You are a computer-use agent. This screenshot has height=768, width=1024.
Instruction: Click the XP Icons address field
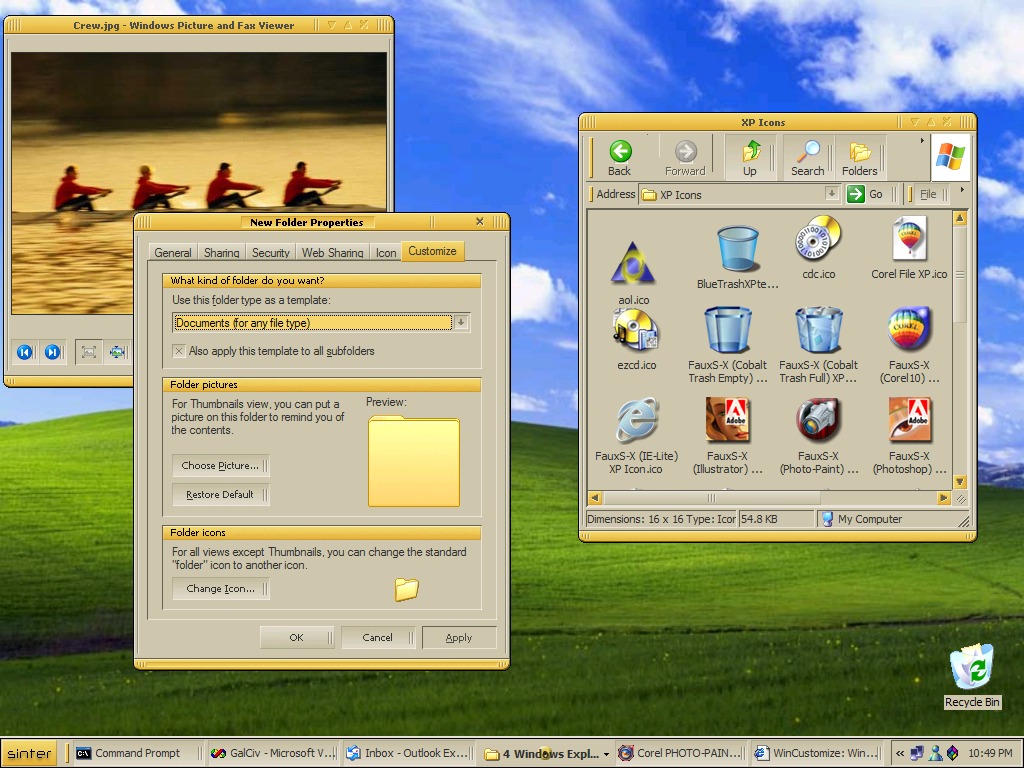739,194
